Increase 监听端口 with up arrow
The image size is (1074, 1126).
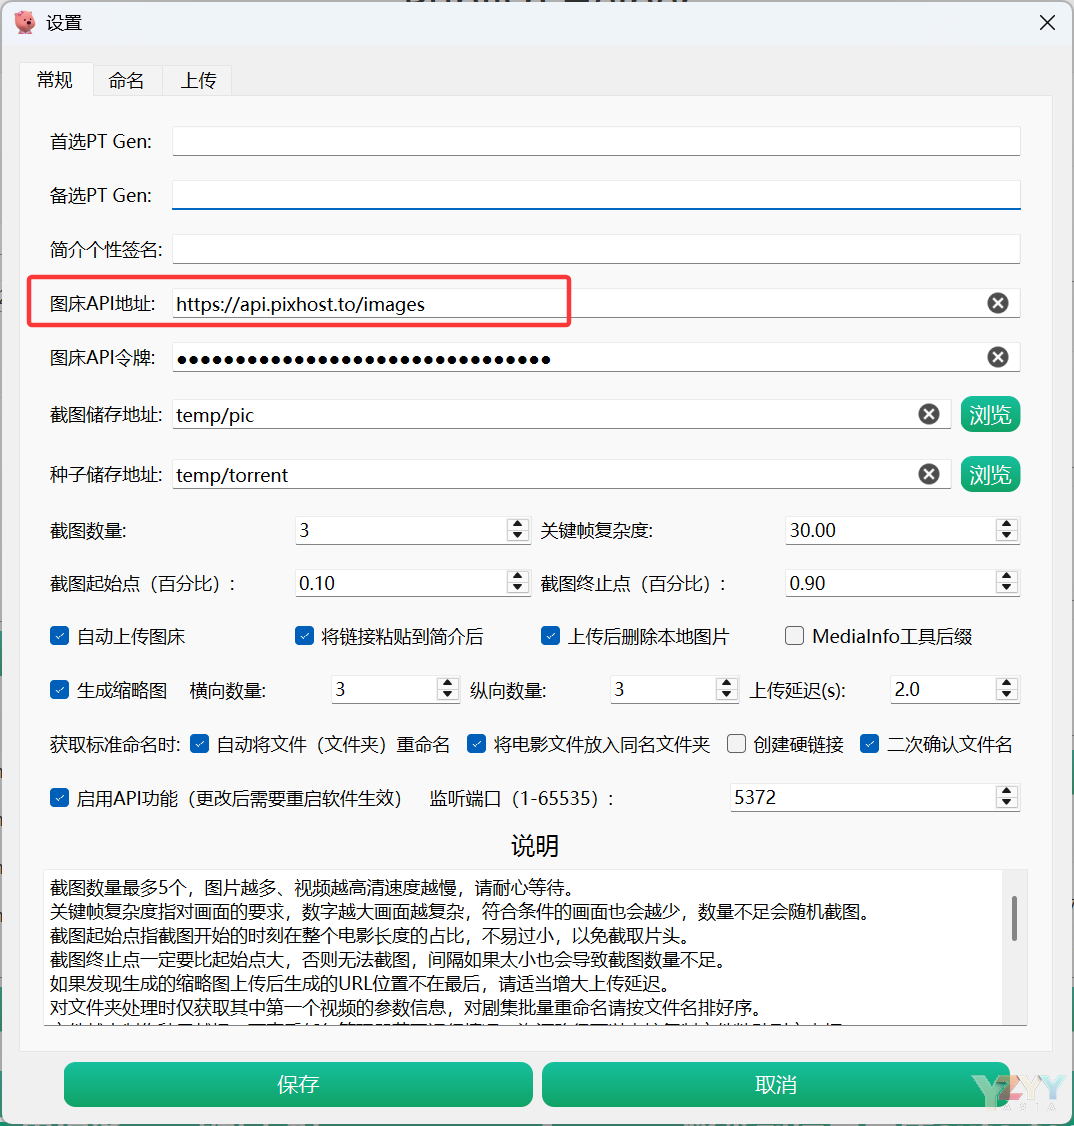pos(1007,791)
